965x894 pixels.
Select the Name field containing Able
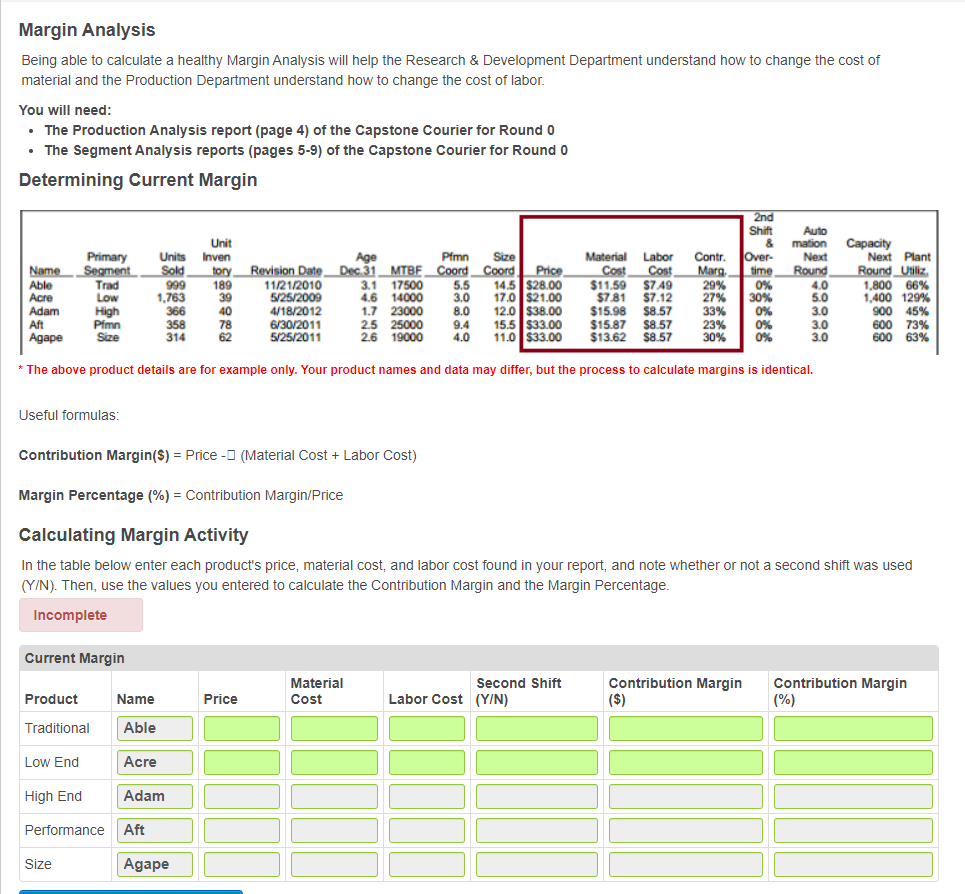[x=154, y=728]
